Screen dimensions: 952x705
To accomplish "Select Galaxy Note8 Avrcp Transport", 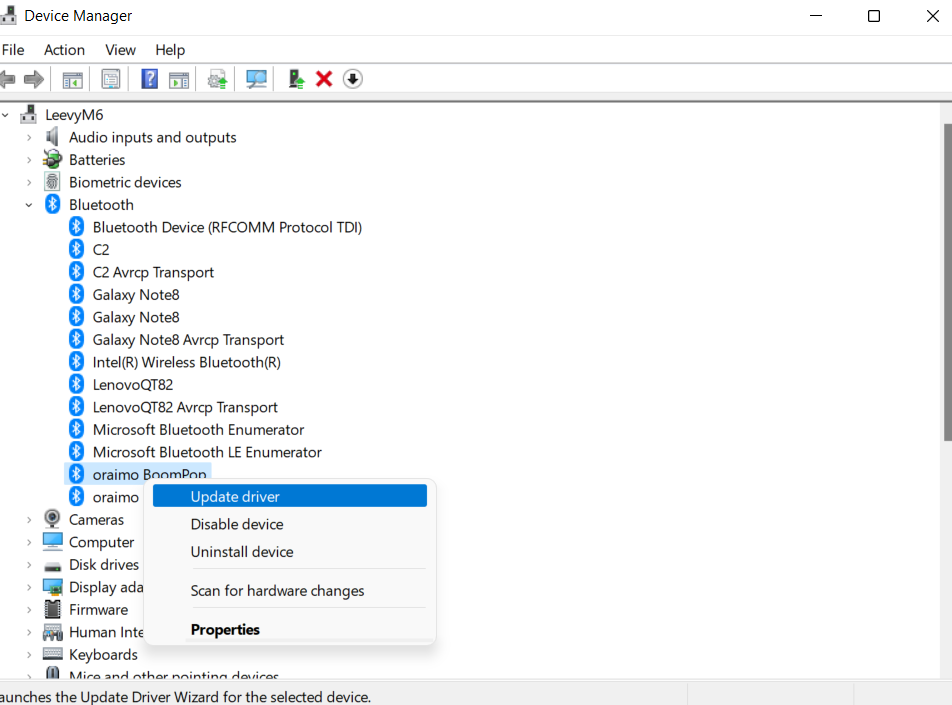I will 188,339.
